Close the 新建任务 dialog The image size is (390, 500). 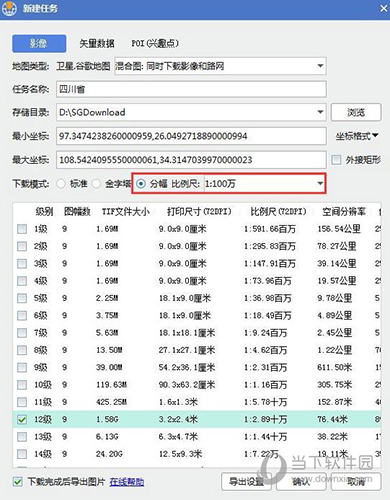(384, 8)
